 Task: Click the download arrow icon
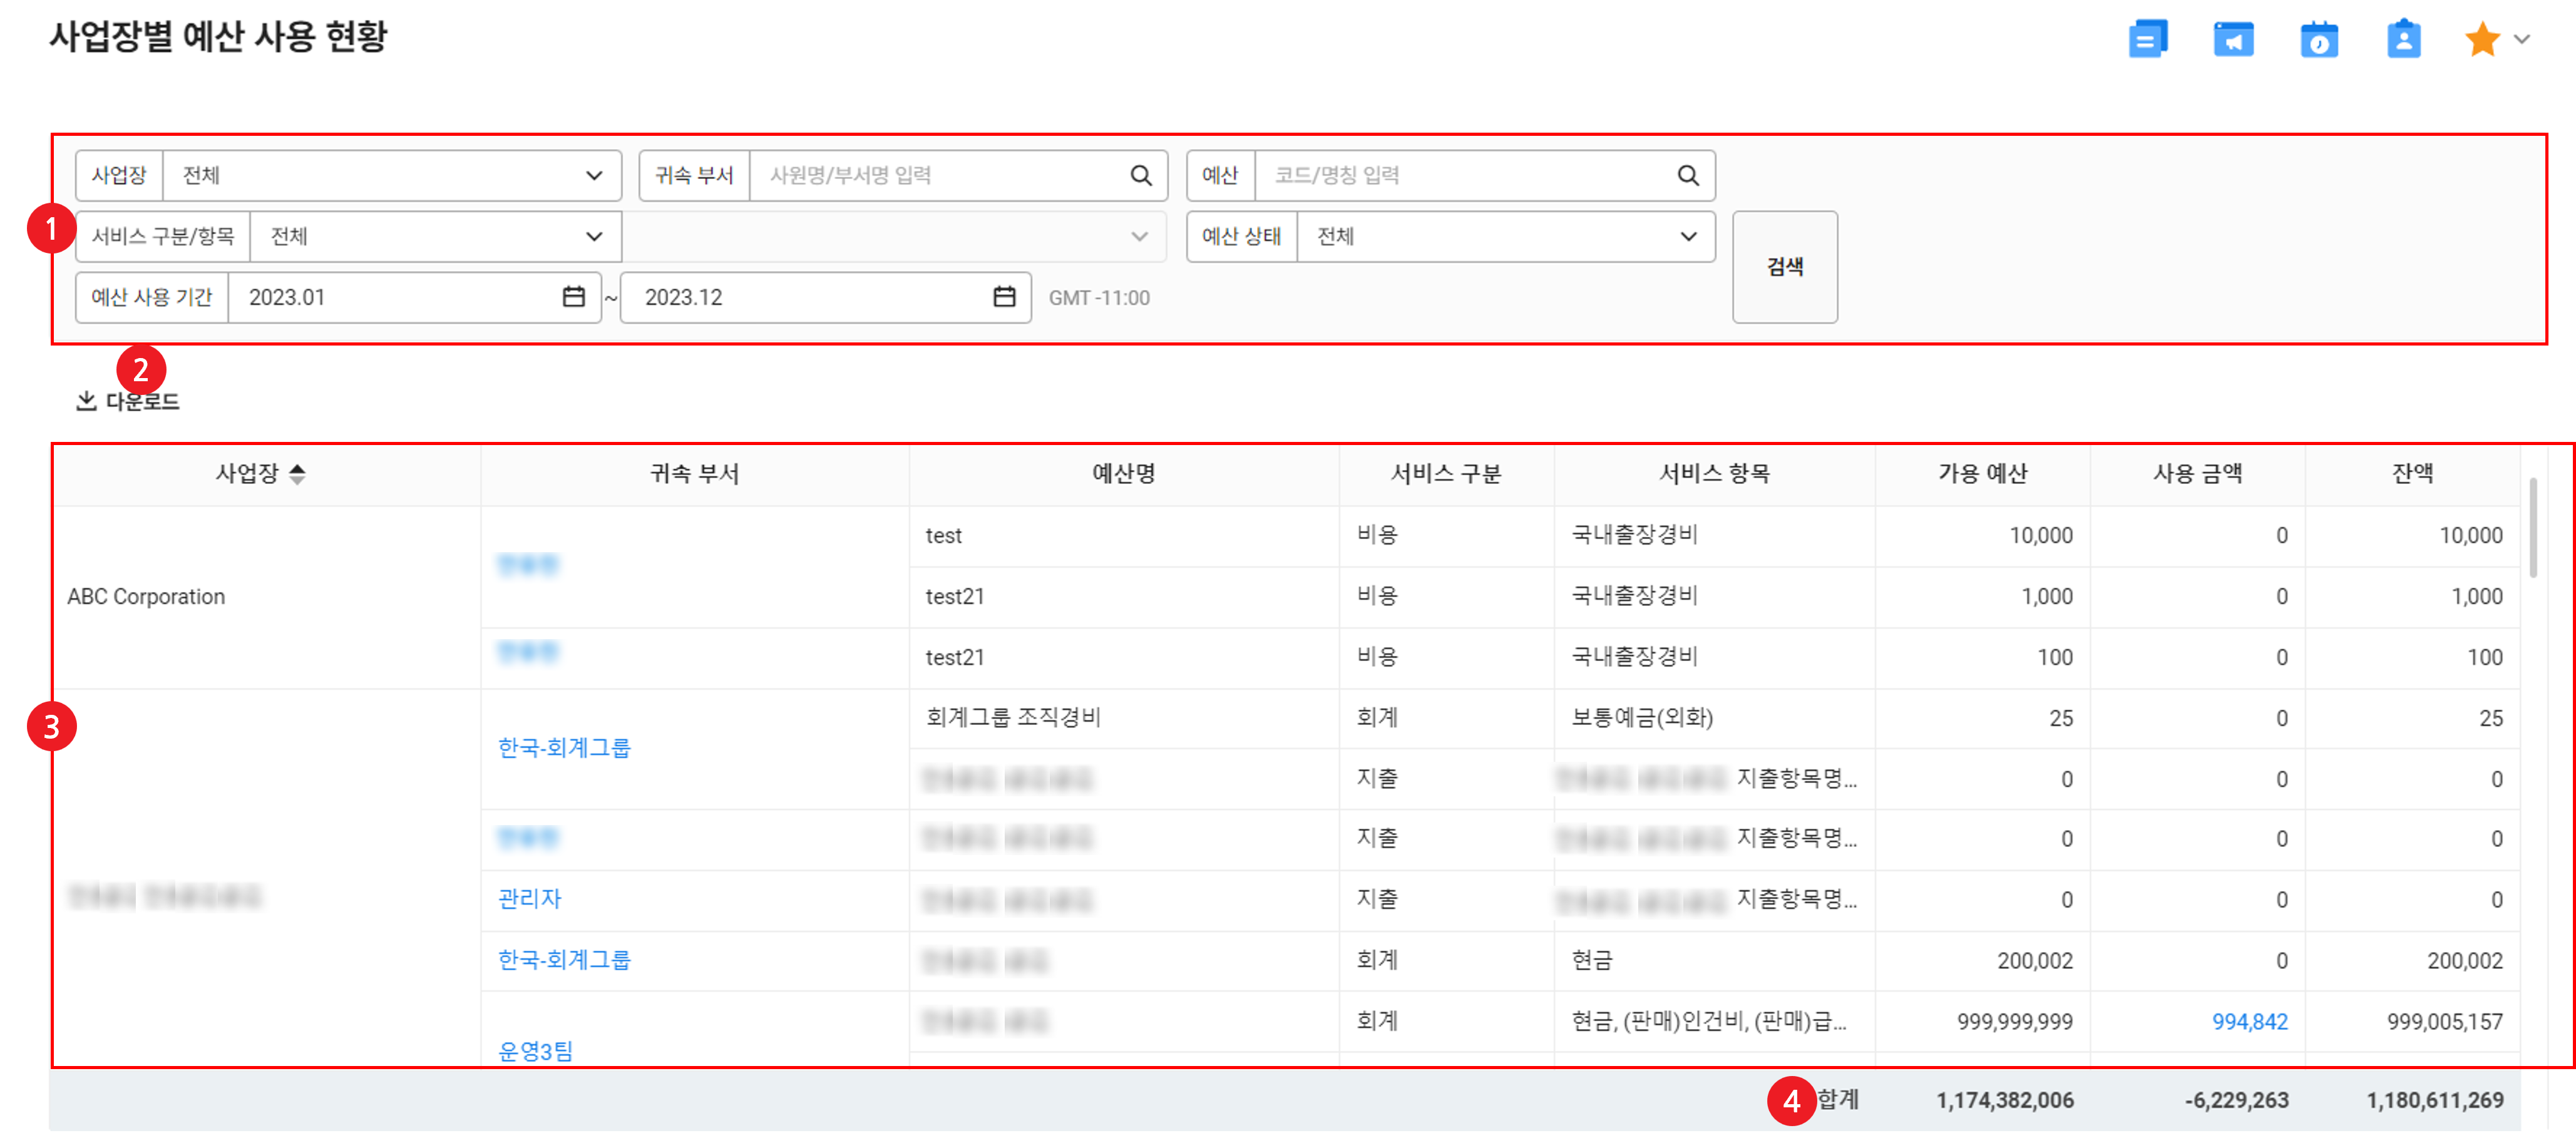[x=86, y=401]
